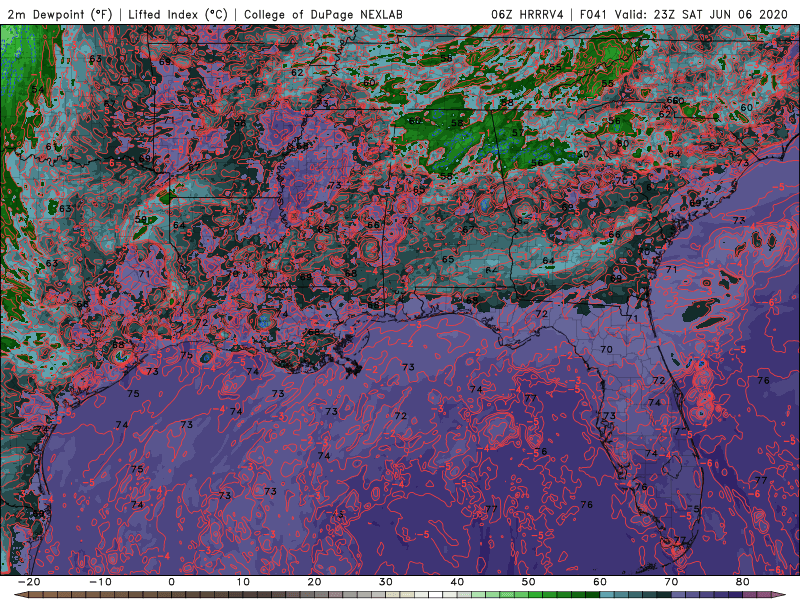Click the 40 label on the color scale
The width and height of the screenshot is (800, 600).
[x=457, y=582]
